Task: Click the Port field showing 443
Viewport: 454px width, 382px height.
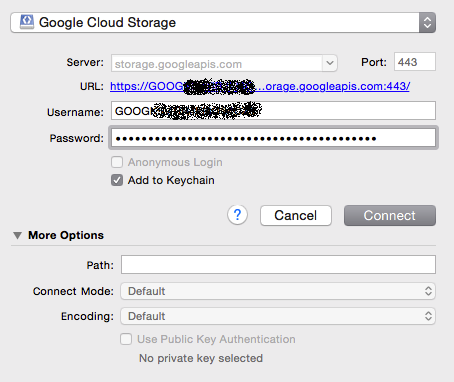Action: (x=415, y=62)
